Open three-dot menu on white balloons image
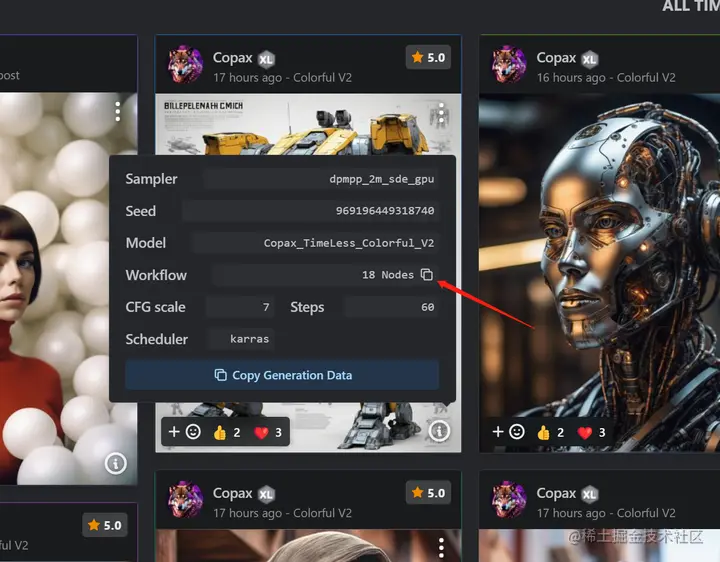Screen dimensions: 720x562 coord(118,112)
